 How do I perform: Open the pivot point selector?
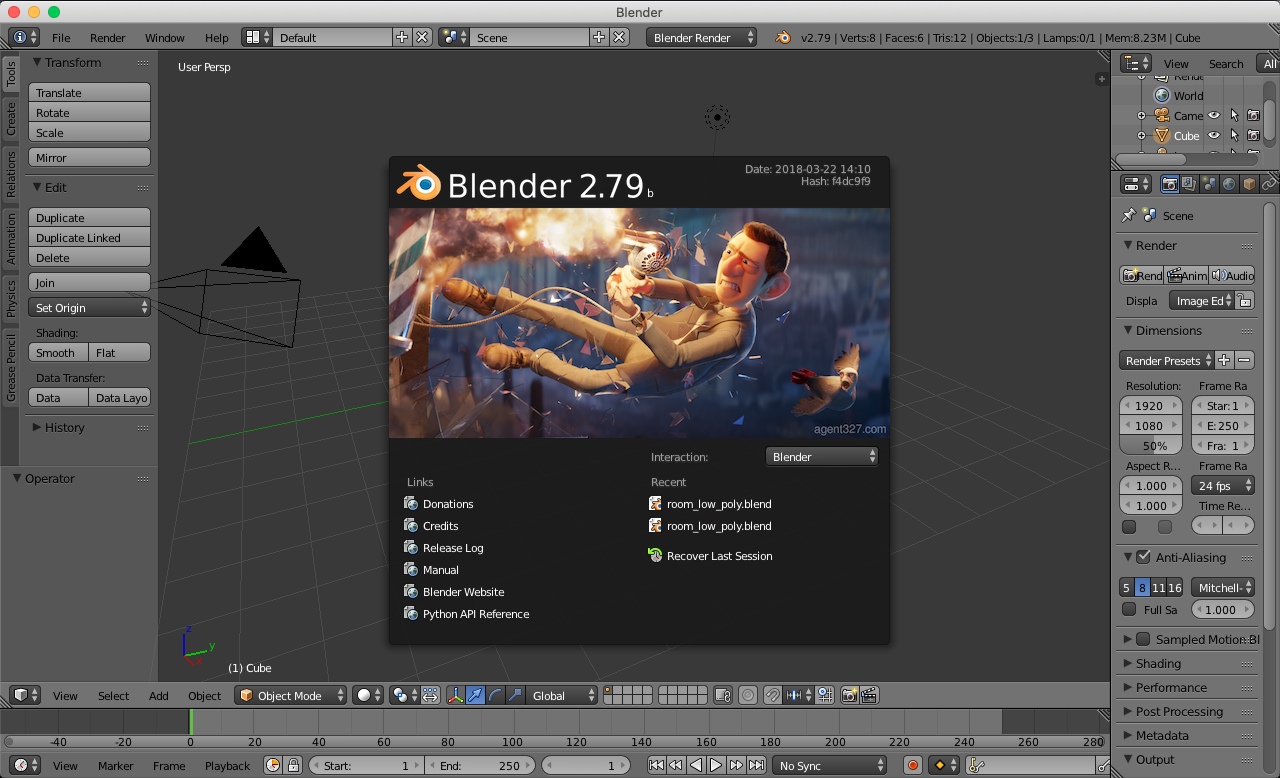406,695
